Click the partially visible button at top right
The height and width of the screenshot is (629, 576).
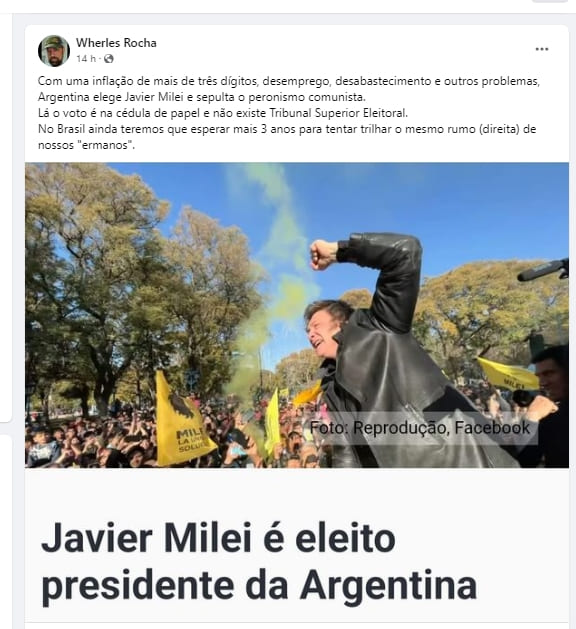[x=550, y=1]
